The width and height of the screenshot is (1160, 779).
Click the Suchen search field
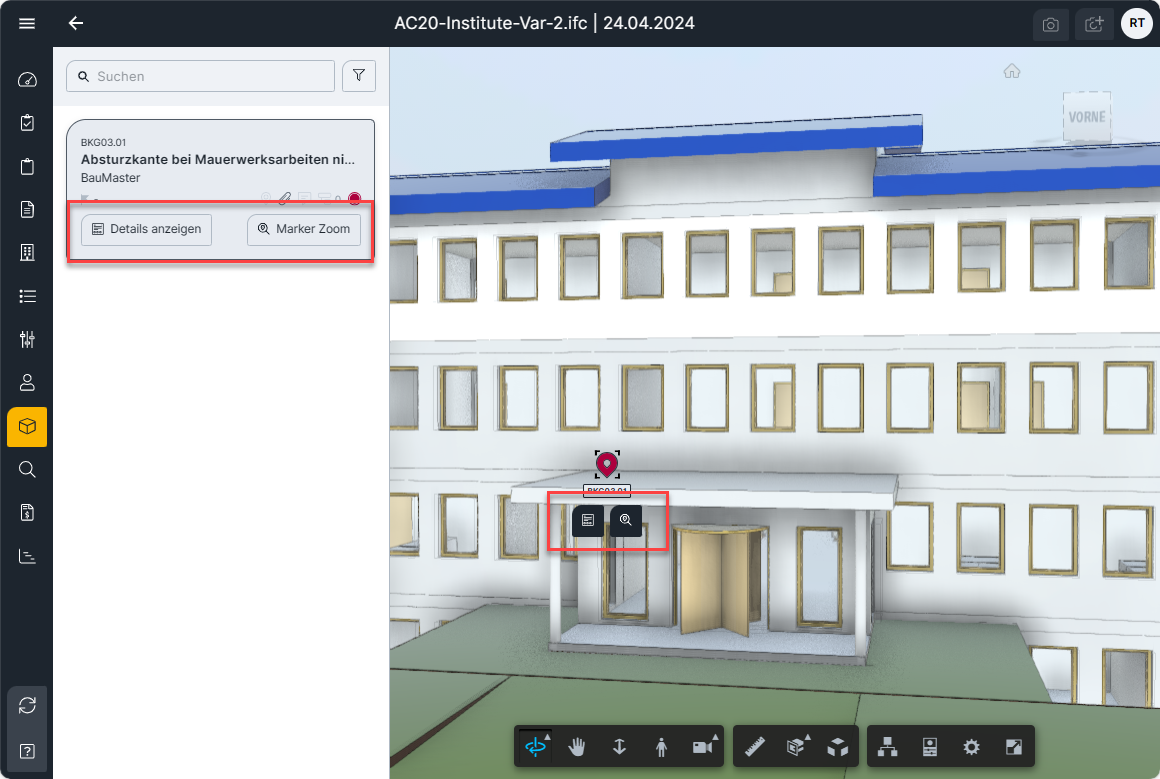point(200,76)
